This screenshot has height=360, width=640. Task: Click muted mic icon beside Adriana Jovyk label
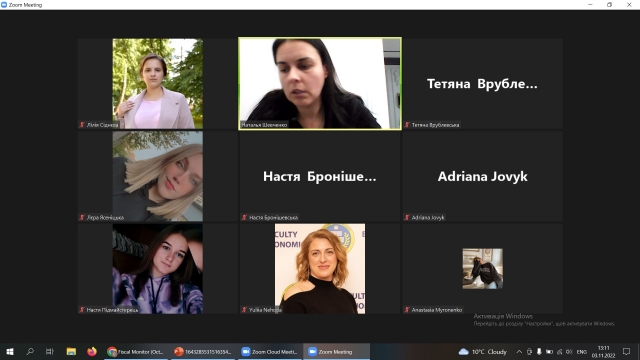407,218
